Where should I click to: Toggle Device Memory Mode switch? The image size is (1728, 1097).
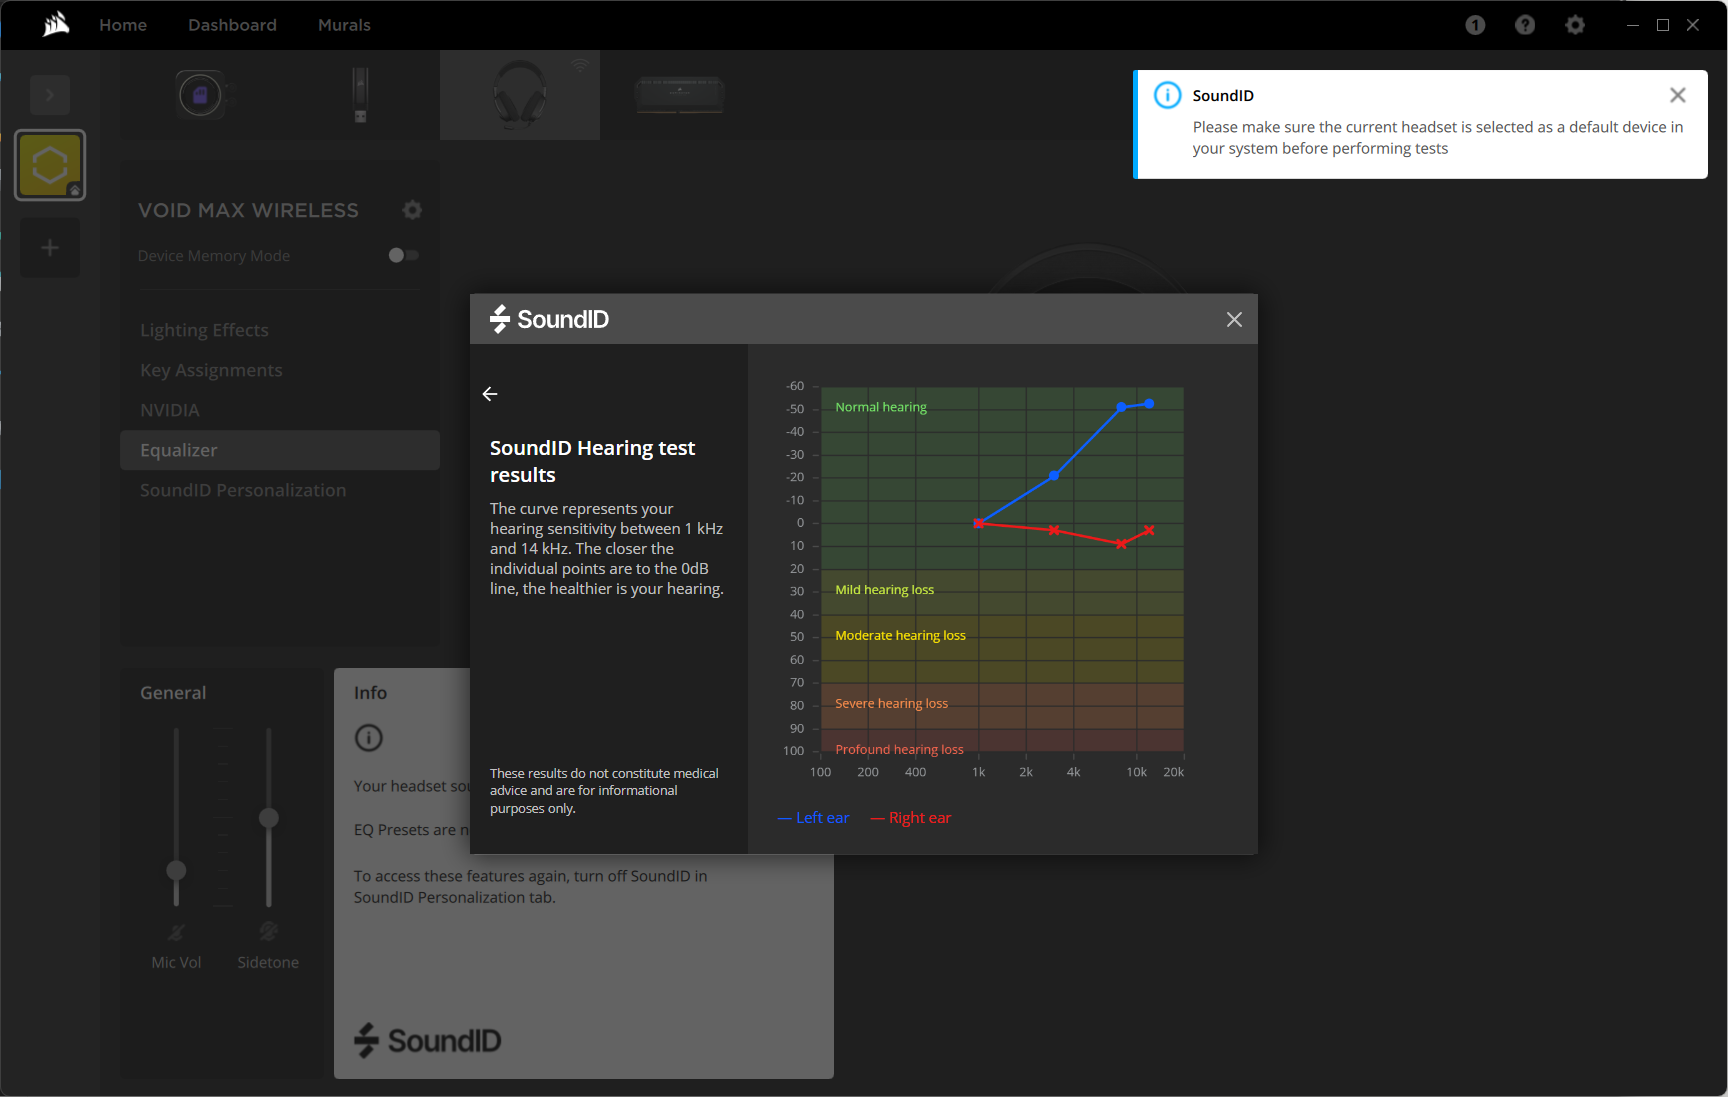coord(404,255)
